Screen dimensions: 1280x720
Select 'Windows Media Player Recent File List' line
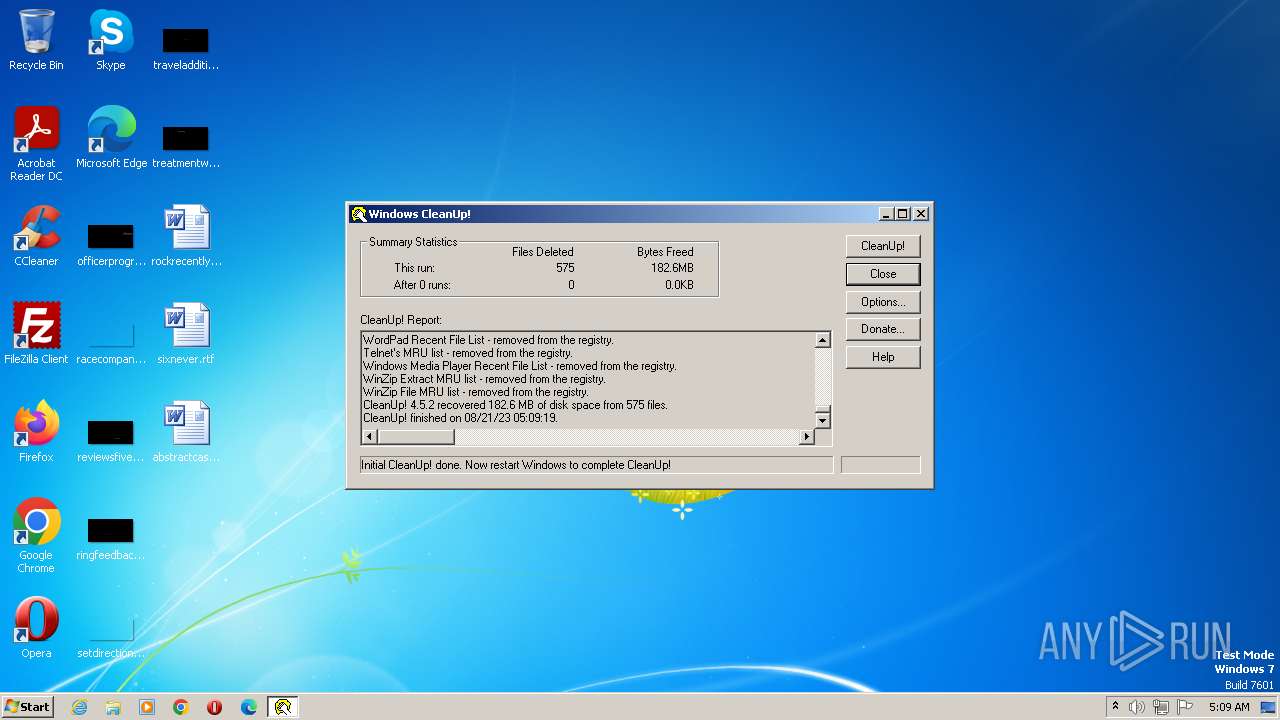520,366
